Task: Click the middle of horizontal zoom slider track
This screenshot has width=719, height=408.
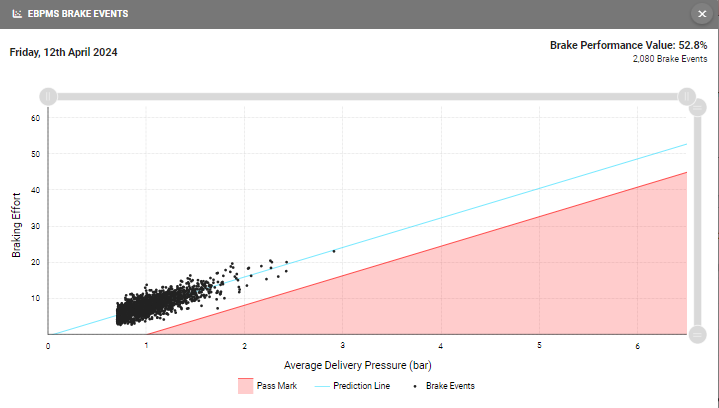Action: pos(366,96)
